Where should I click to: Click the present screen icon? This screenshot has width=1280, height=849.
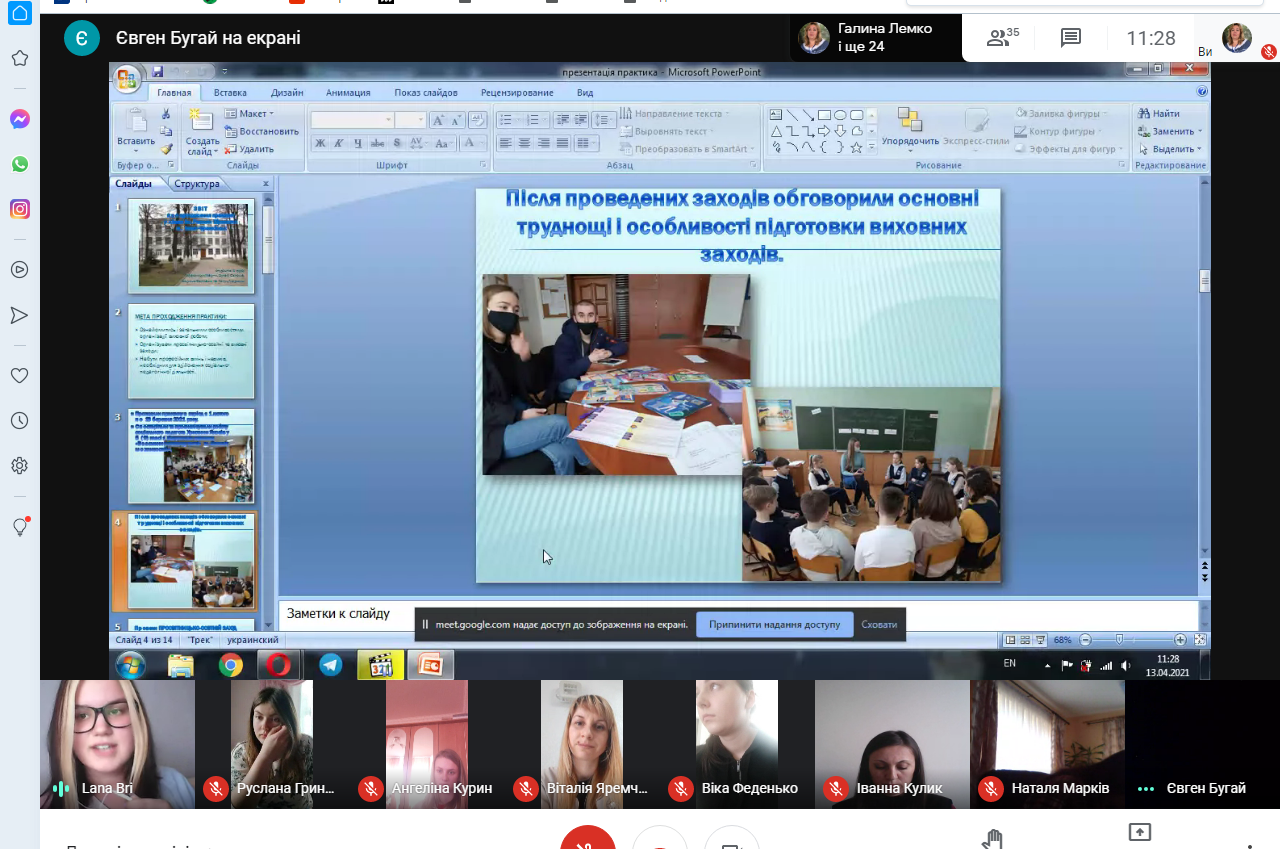coord(1139,833)
